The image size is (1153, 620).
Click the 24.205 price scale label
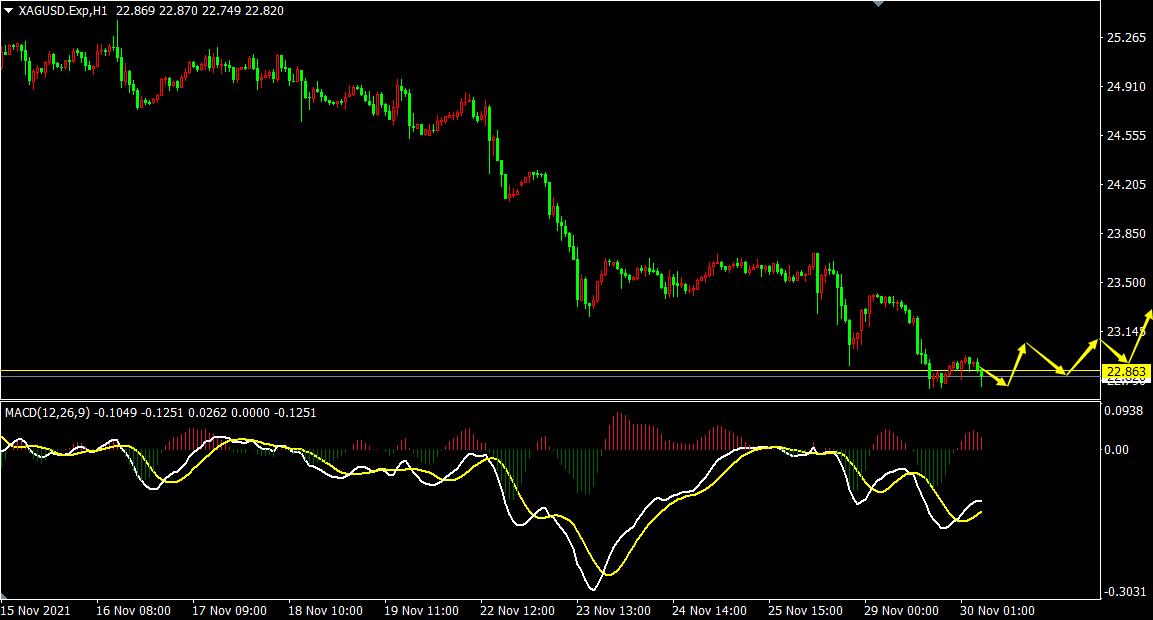pyautogui.click(x=1126, y=185)
